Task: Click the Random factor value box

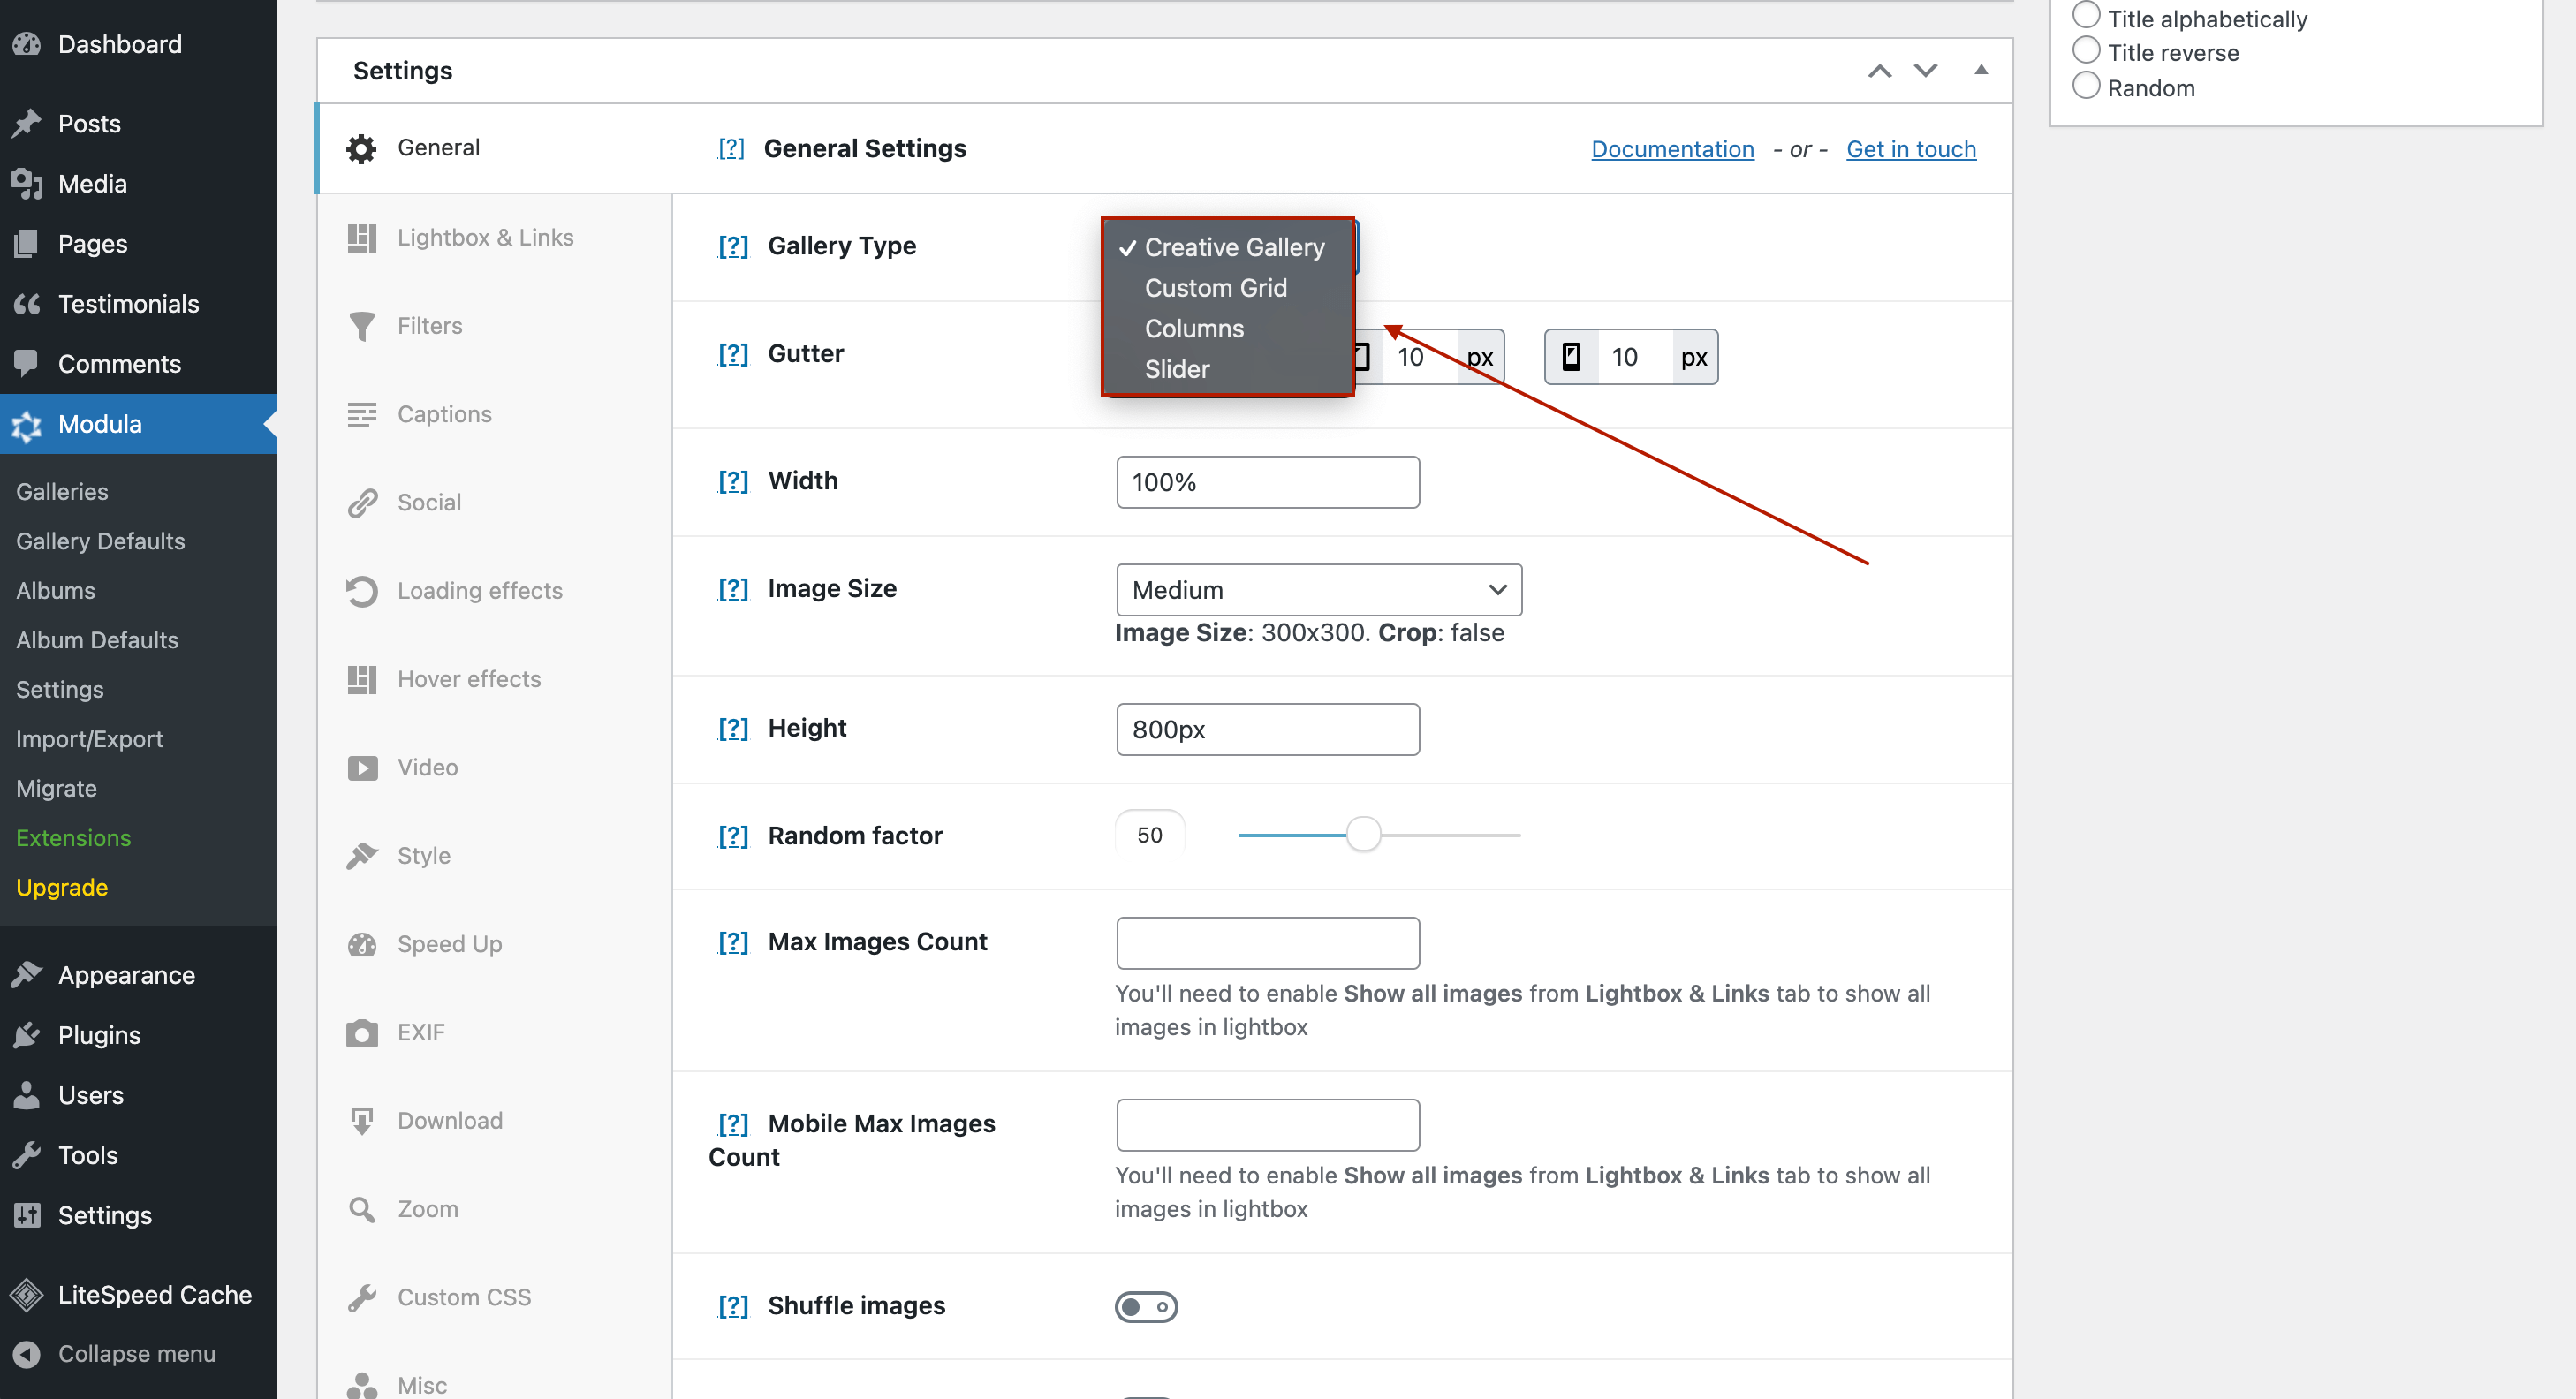Action: click(1150, 835)
